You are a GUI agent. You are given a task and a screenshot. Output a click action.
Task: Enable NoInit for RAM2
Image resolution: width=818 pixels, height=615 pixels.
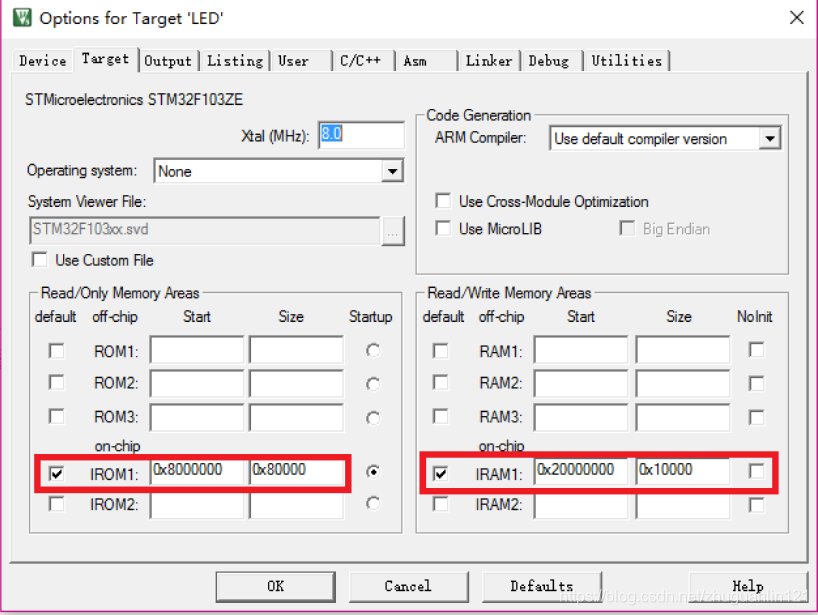coord(756,383)
